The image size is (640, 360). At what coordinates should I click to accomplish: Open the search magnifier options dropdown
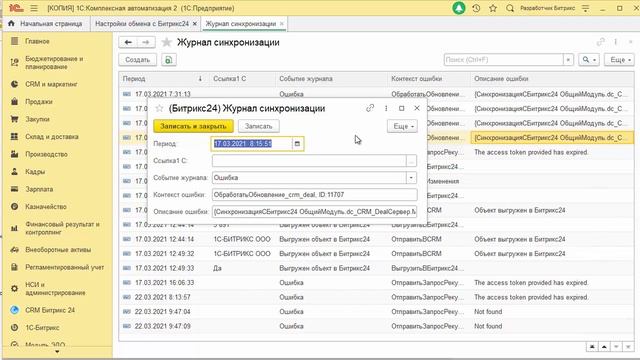(x=589, y=60)
